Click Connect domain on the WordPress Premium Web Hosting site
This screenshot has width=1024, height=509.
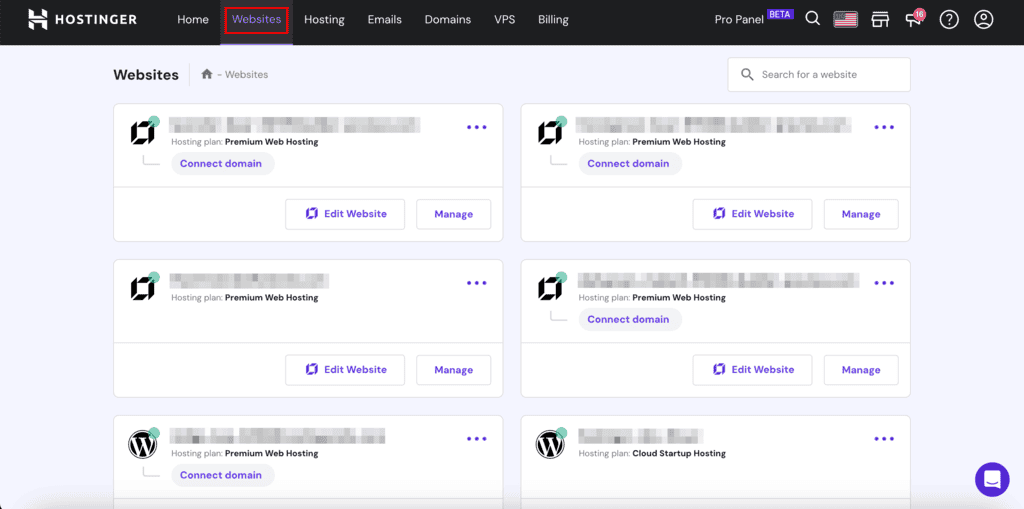click(221, 475)
